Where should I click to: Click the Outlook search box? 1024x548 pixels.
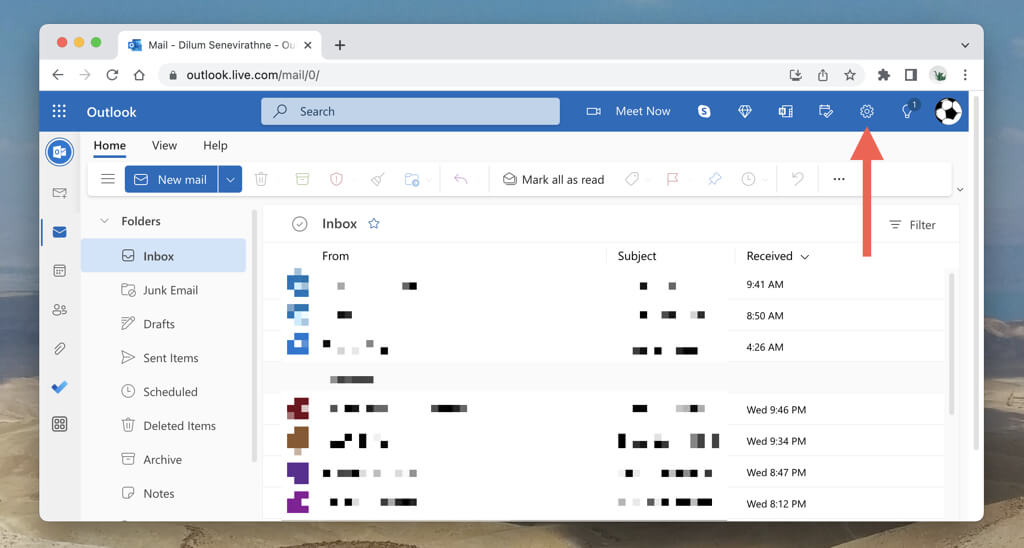[410, 111]
